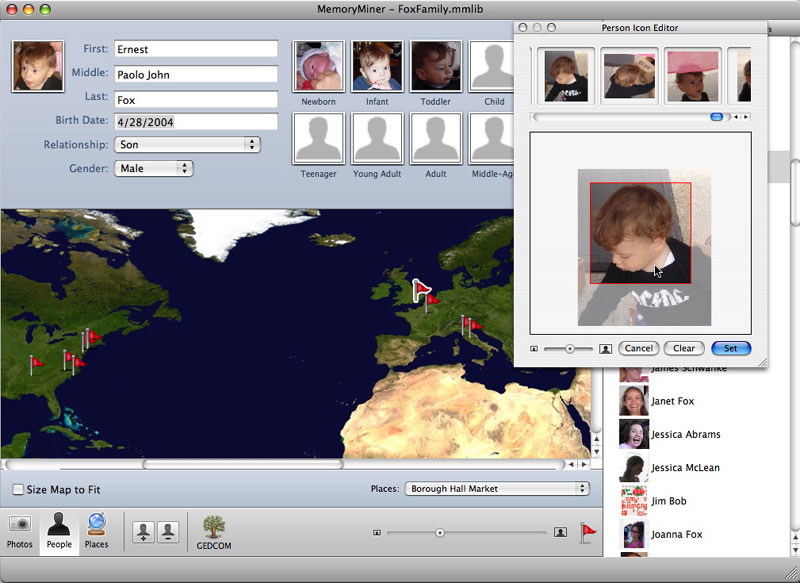Select Janet Fox in the people list
Viewport: 800px width, 583px height.
click(x=671, y=401)
